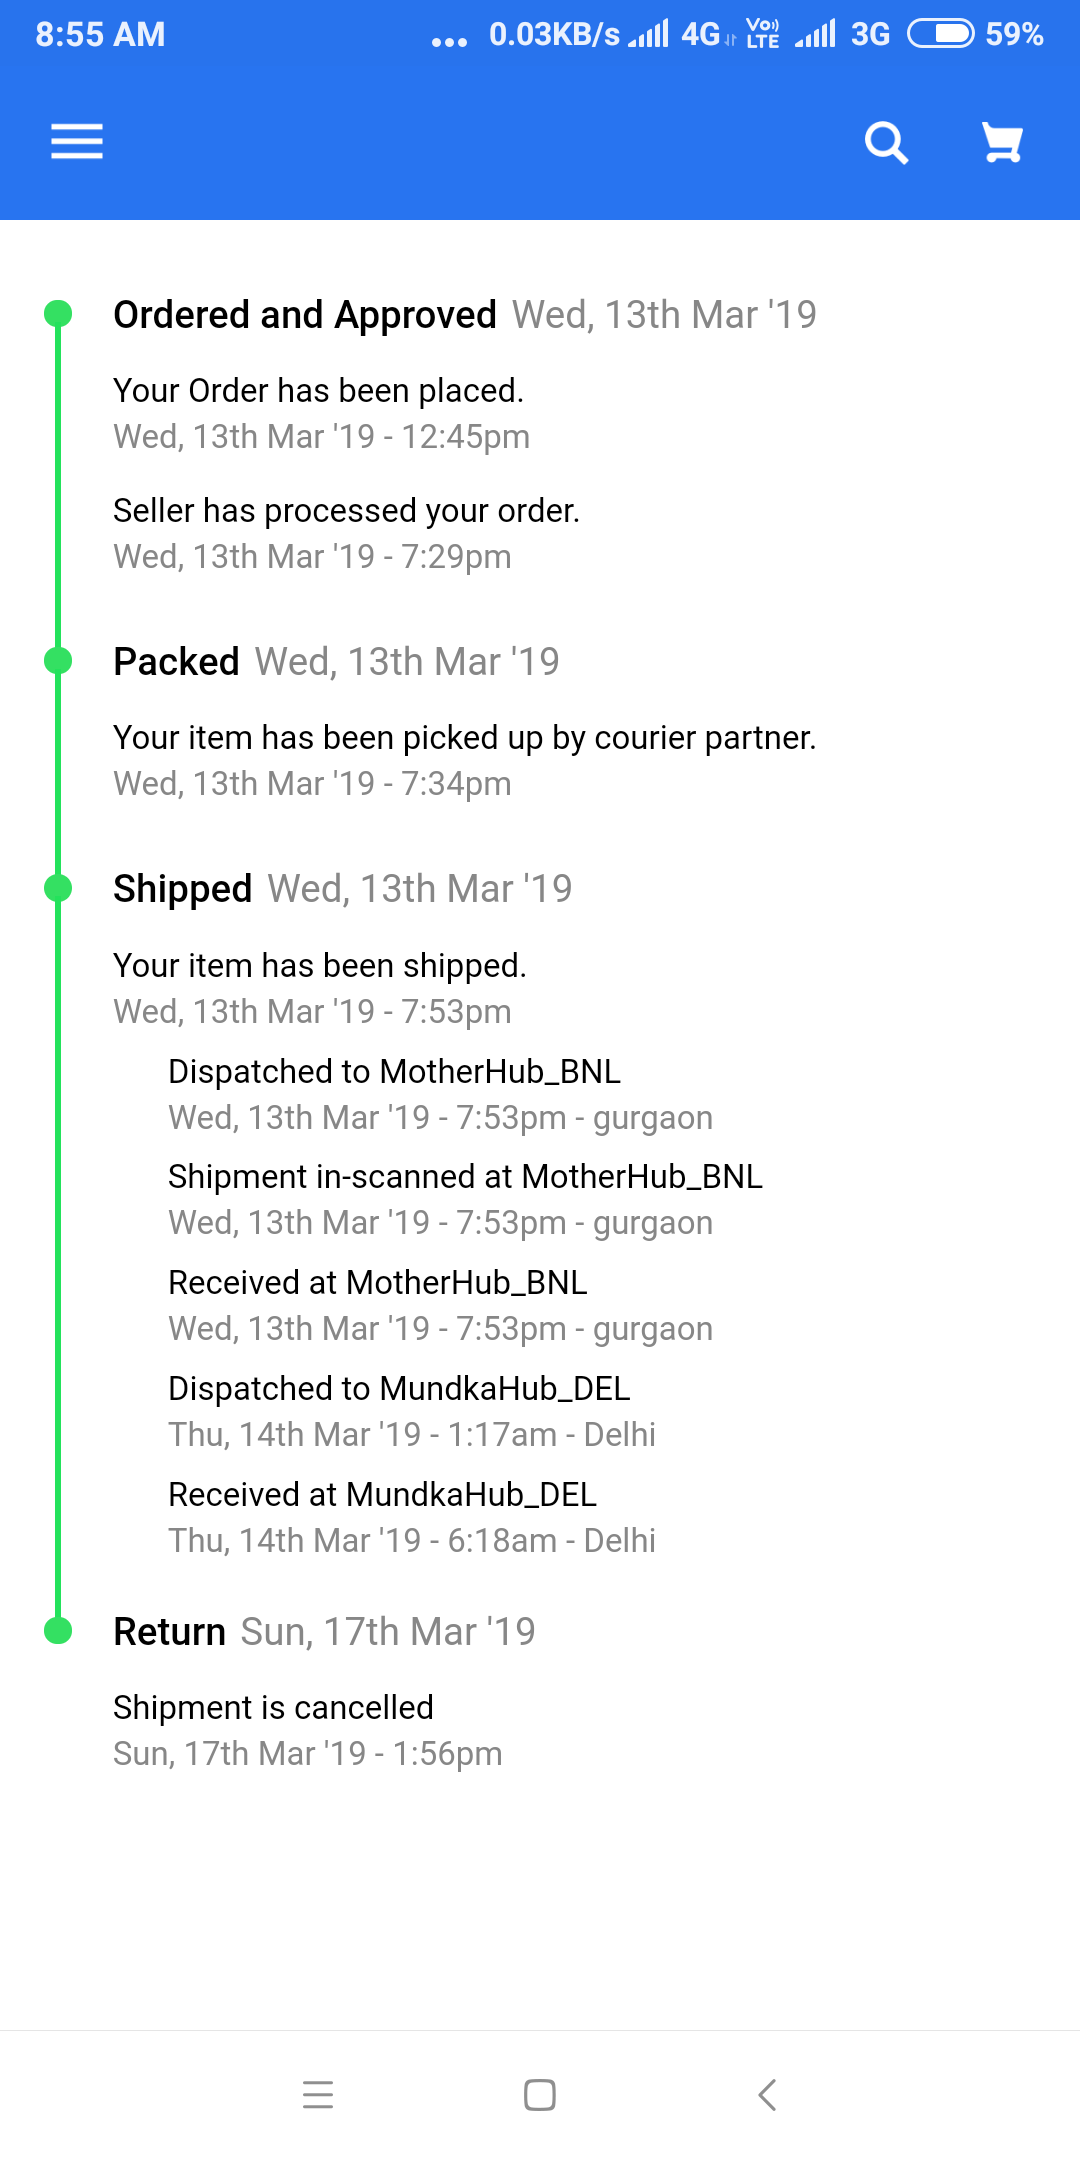The width and height of the screenshot is (1080, 2160).
Task: Open the hamburger navigation menu
Action: (77, 141)
